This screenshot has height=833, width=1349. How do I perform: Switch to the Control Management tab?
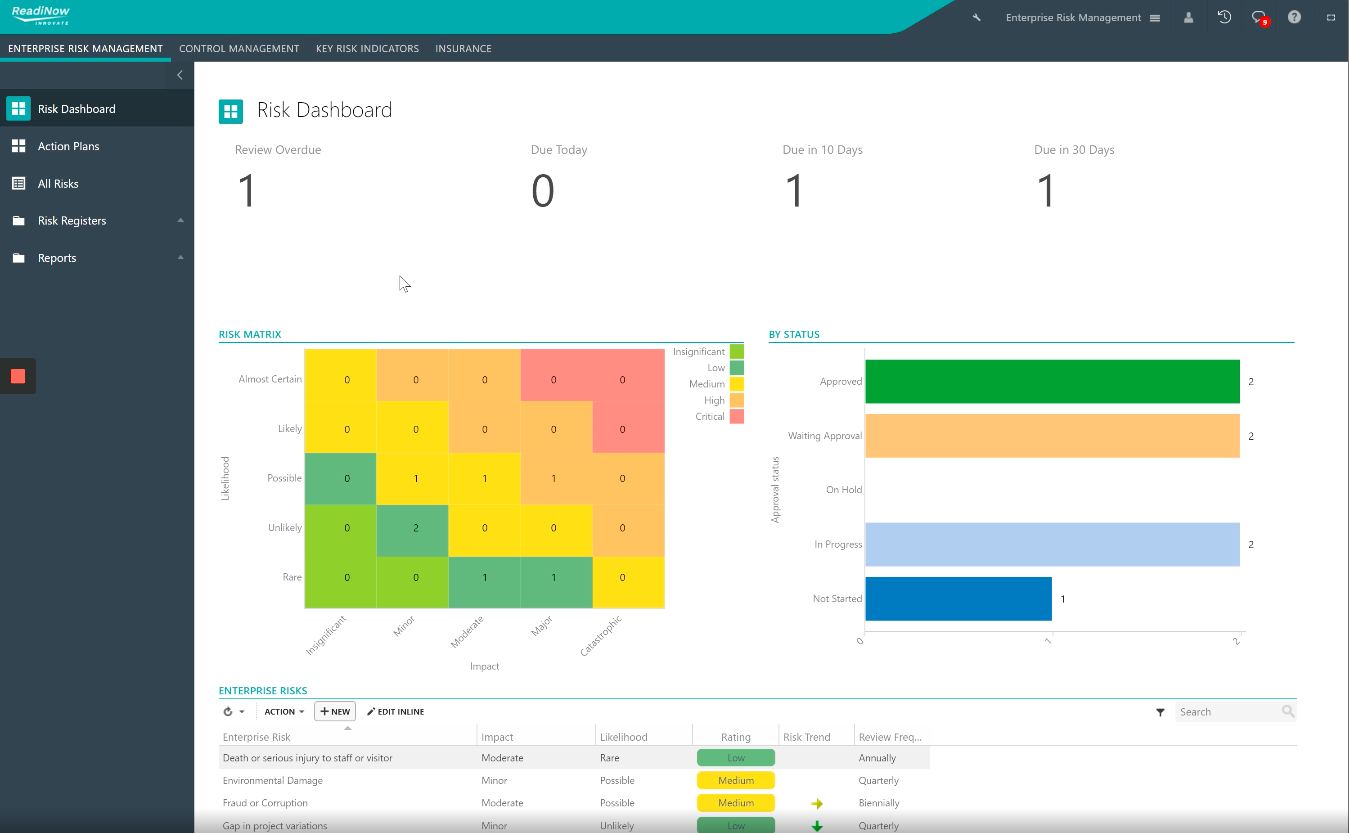click(239, 48)
